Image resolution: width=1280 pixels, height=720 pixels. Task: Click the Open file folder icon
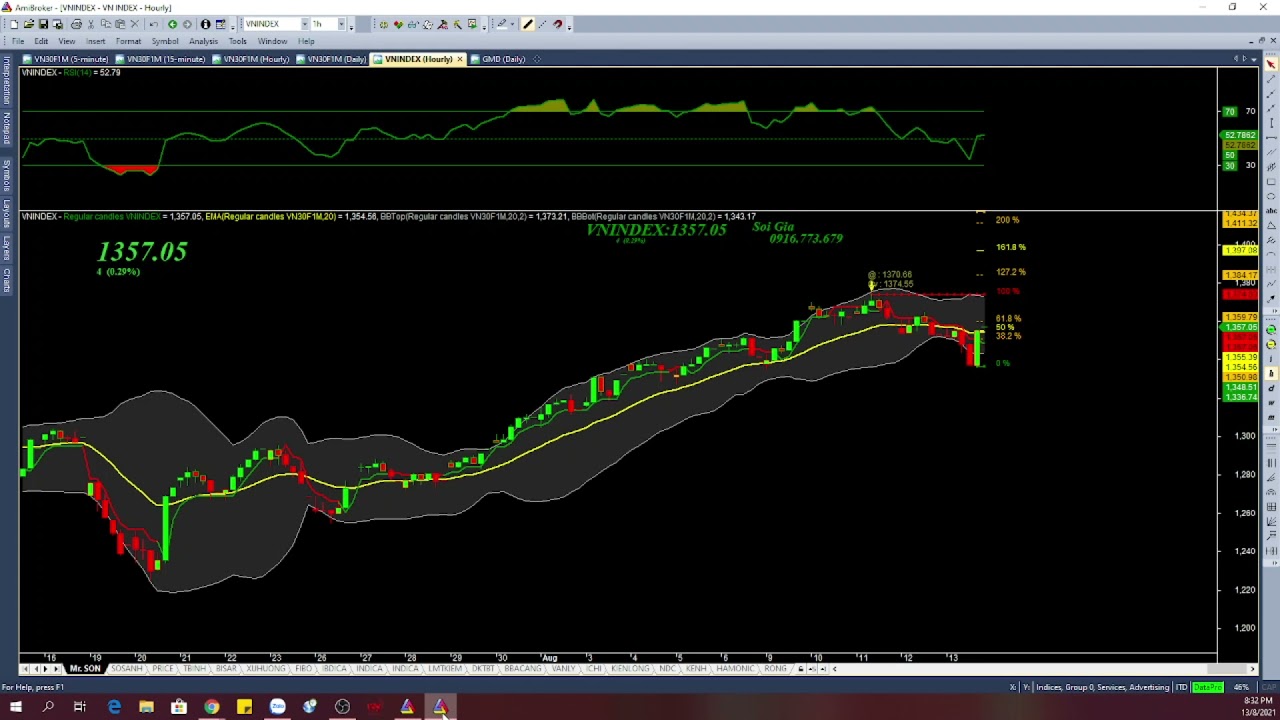click(x=28, y=24)
